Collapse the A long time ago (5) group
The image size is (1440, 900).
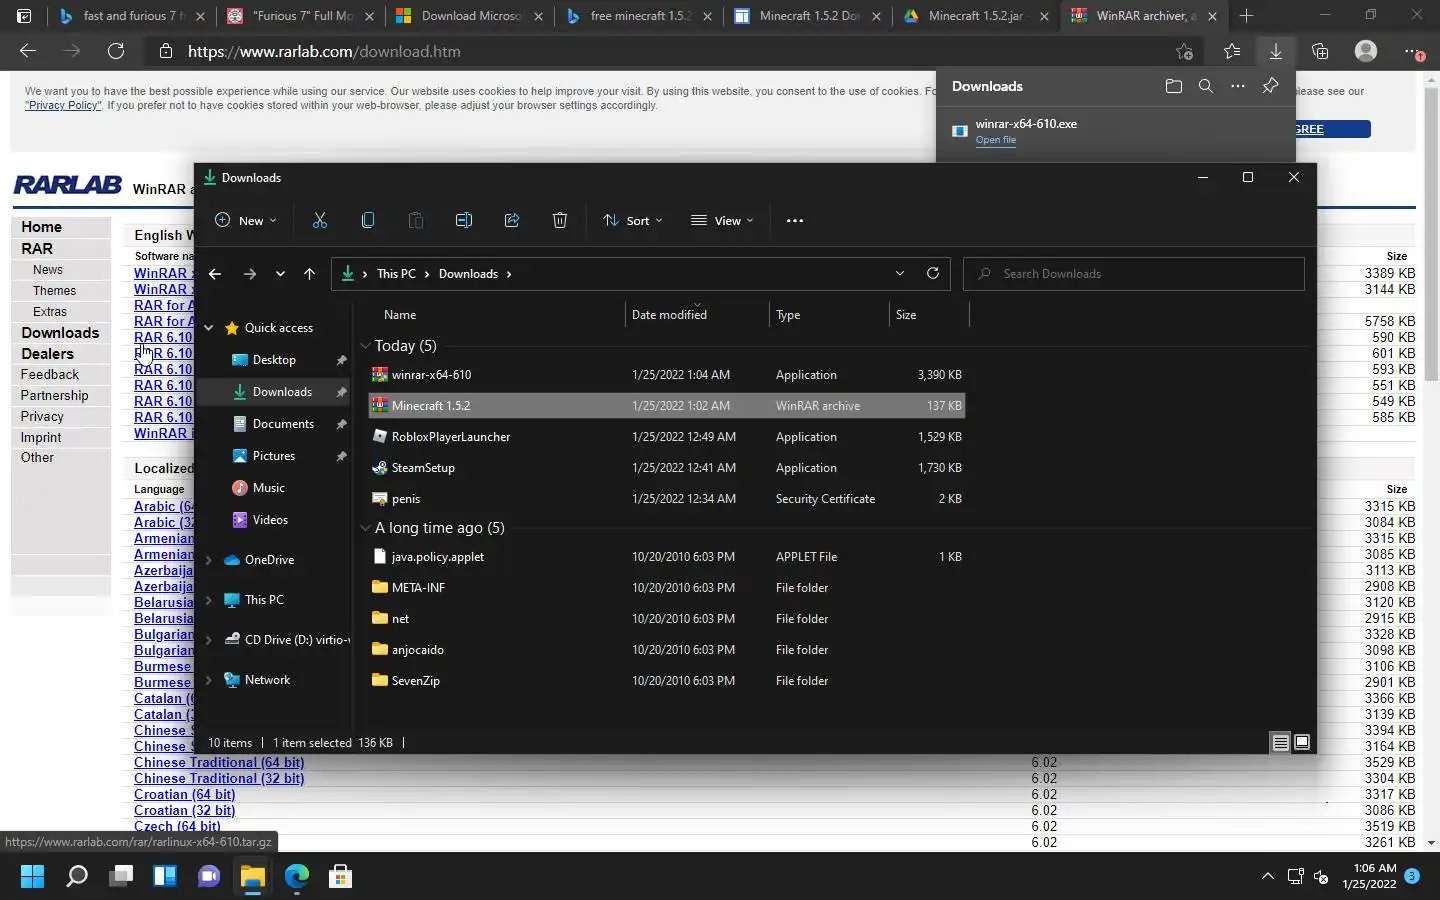[365, 527]
